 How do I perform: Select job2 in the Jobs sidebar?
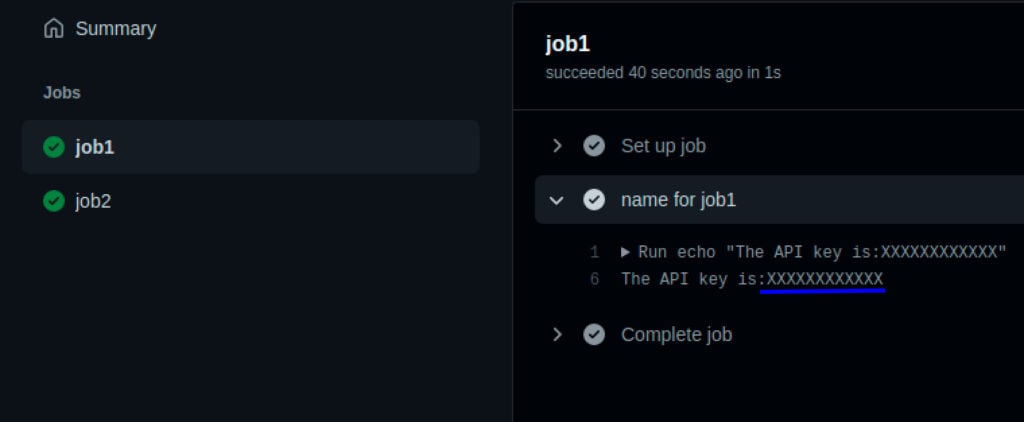251,201
